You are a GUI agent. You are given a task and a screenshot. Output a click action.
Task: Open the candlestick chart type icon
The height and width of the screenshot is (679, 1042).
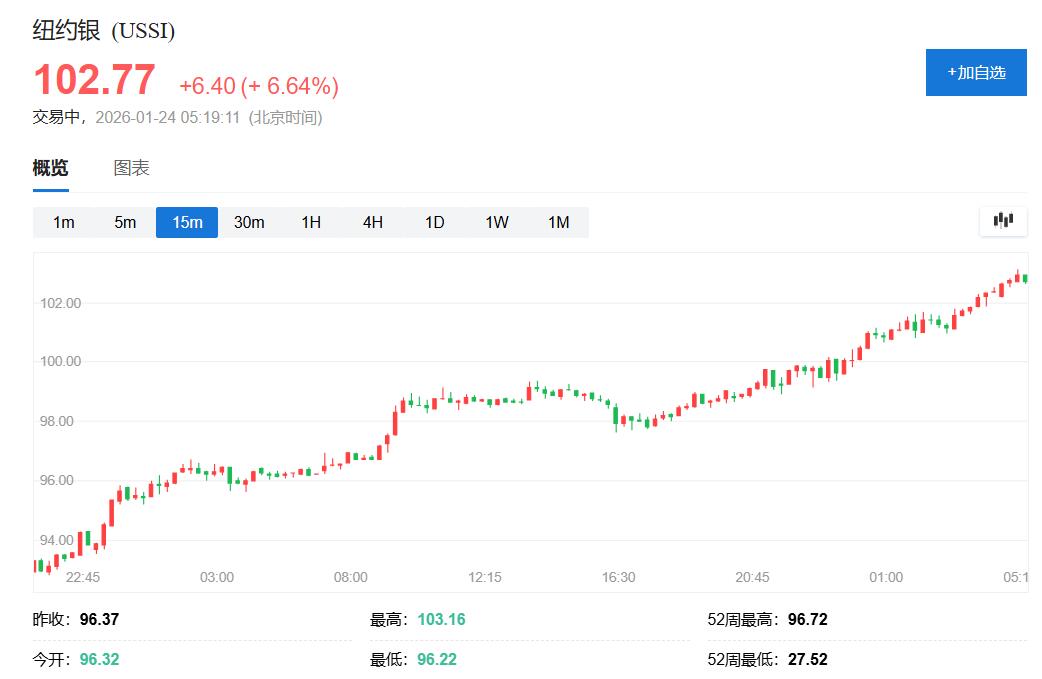[x=1003, y=221]
